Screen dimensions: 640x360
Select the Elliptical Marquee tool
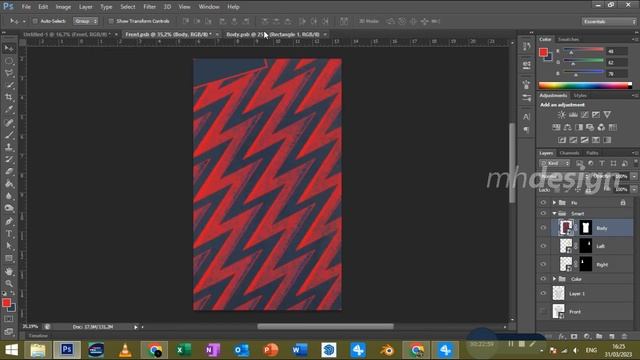coord(9,61)
